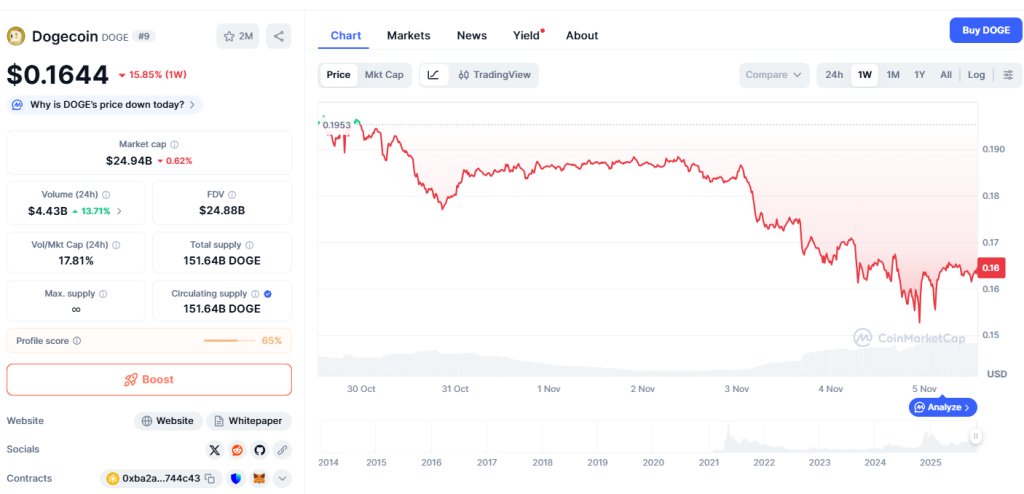Open the Reddit social icon

pyautogui.click(x=237, y=450)
